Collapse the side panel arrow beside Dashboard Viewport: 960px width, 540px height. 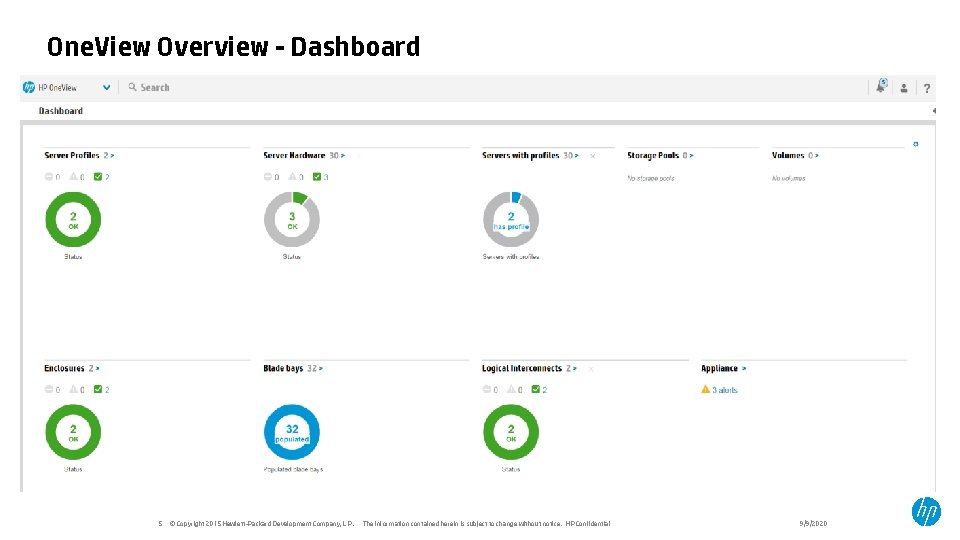pyautogui.click(x=934, y=111)
